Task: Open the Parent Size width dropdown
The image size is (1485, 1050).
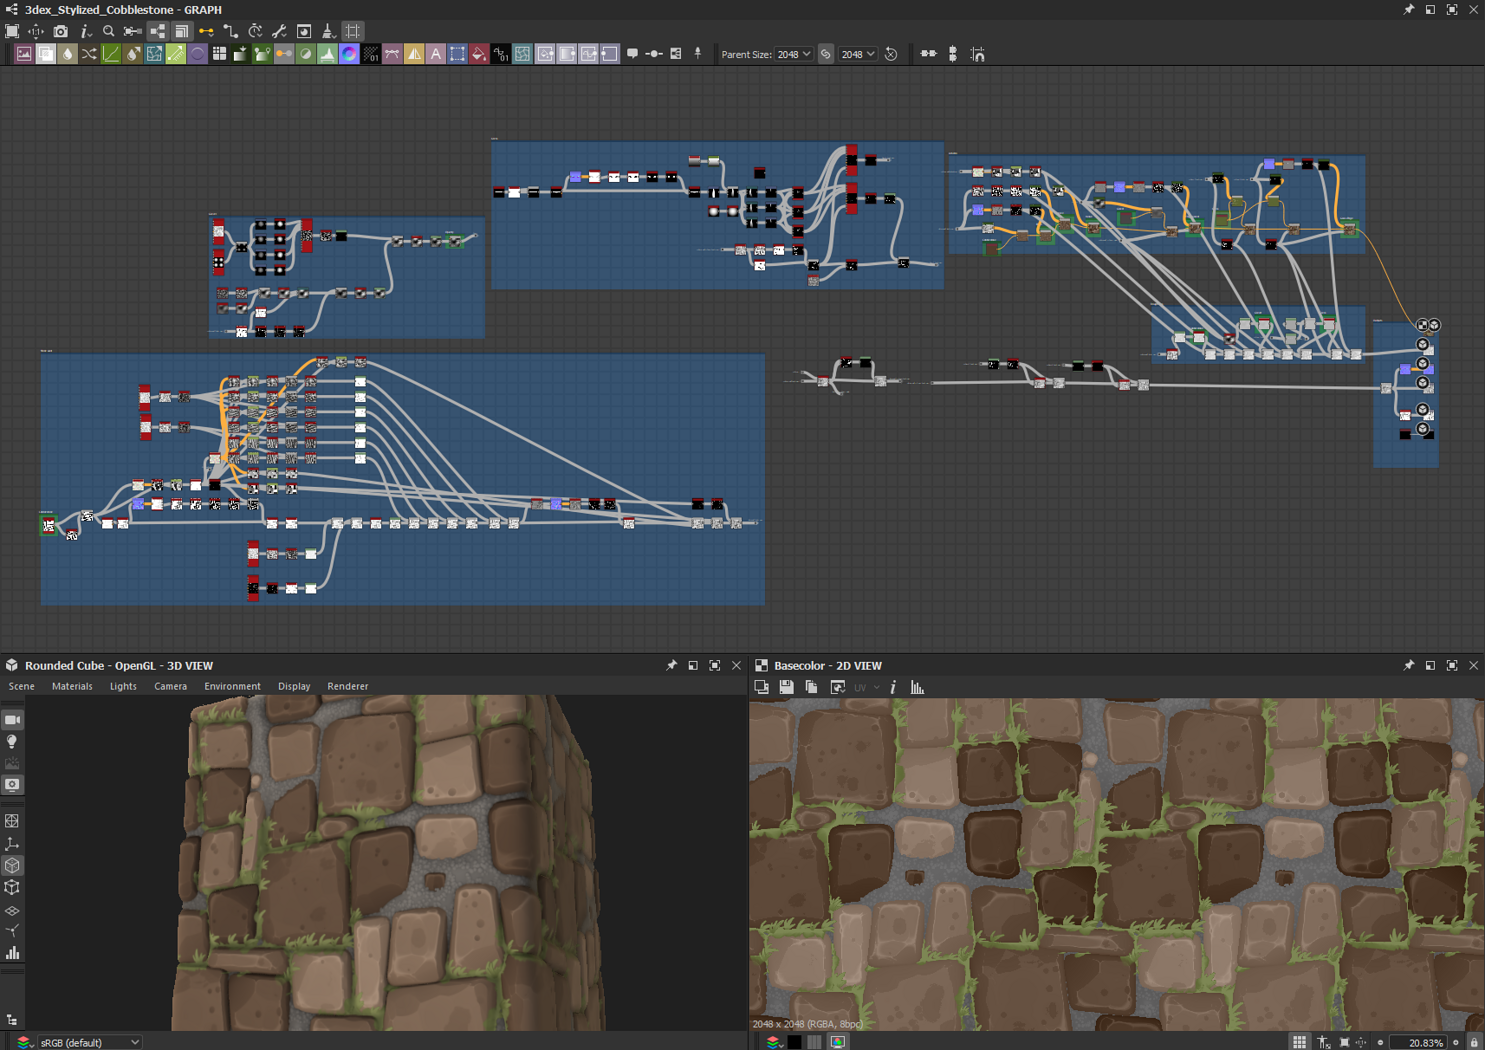Action: coord(794,55)
